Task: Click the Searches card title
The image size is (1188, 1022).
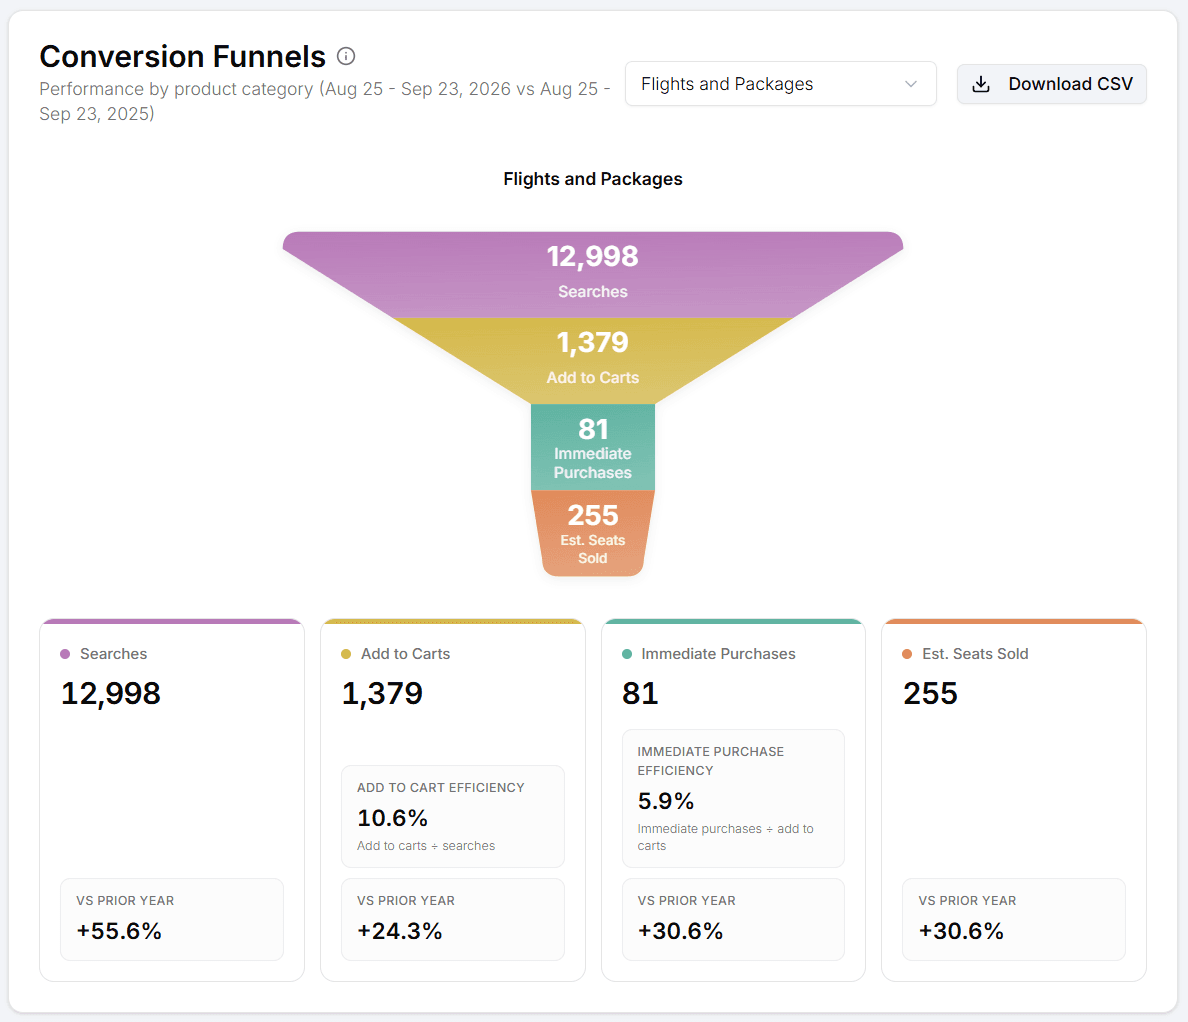Action: (x=114, y=654)
